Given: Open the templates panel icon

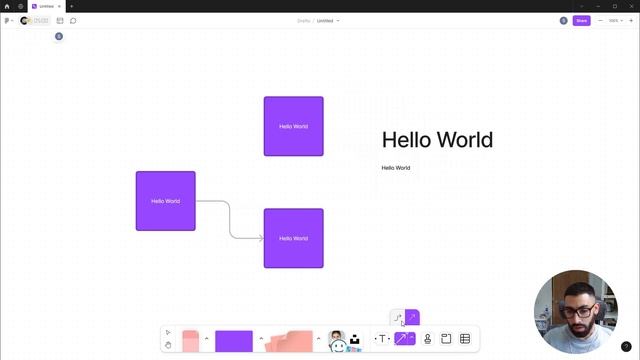Looking at the screenshot, I should (60, 20).
